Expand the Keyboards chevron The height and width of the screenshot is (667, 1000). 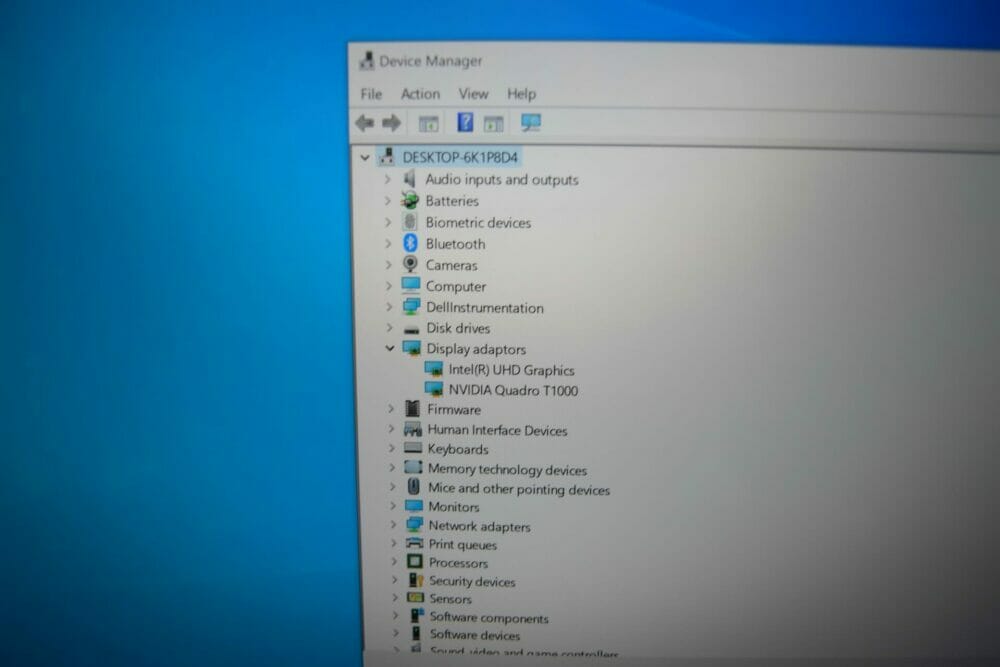click(392, 448)
